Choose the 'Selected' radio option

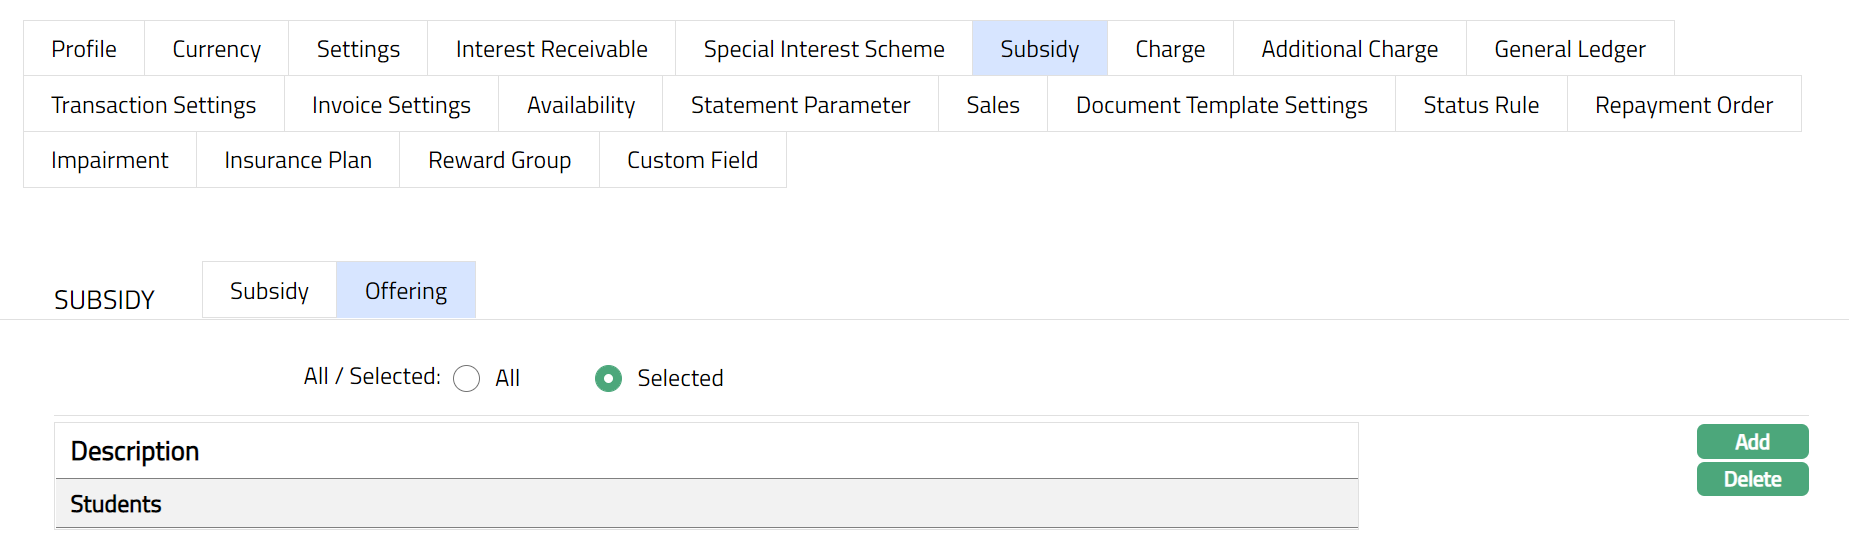608,379
